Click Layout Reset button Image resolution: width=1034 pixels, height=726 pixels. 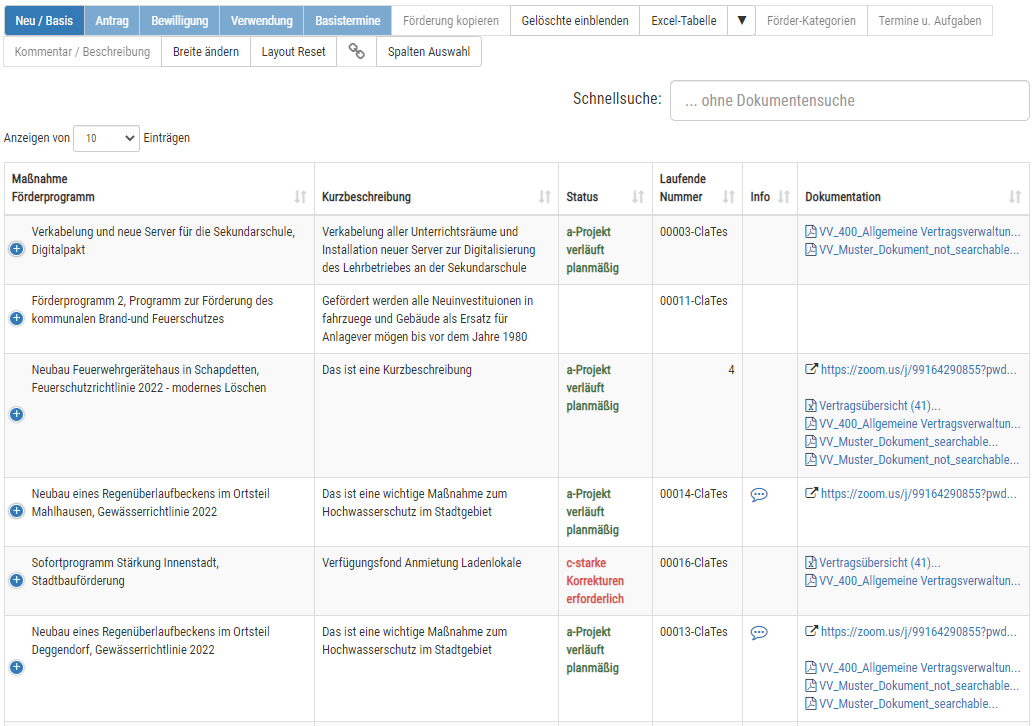point(293,51)
